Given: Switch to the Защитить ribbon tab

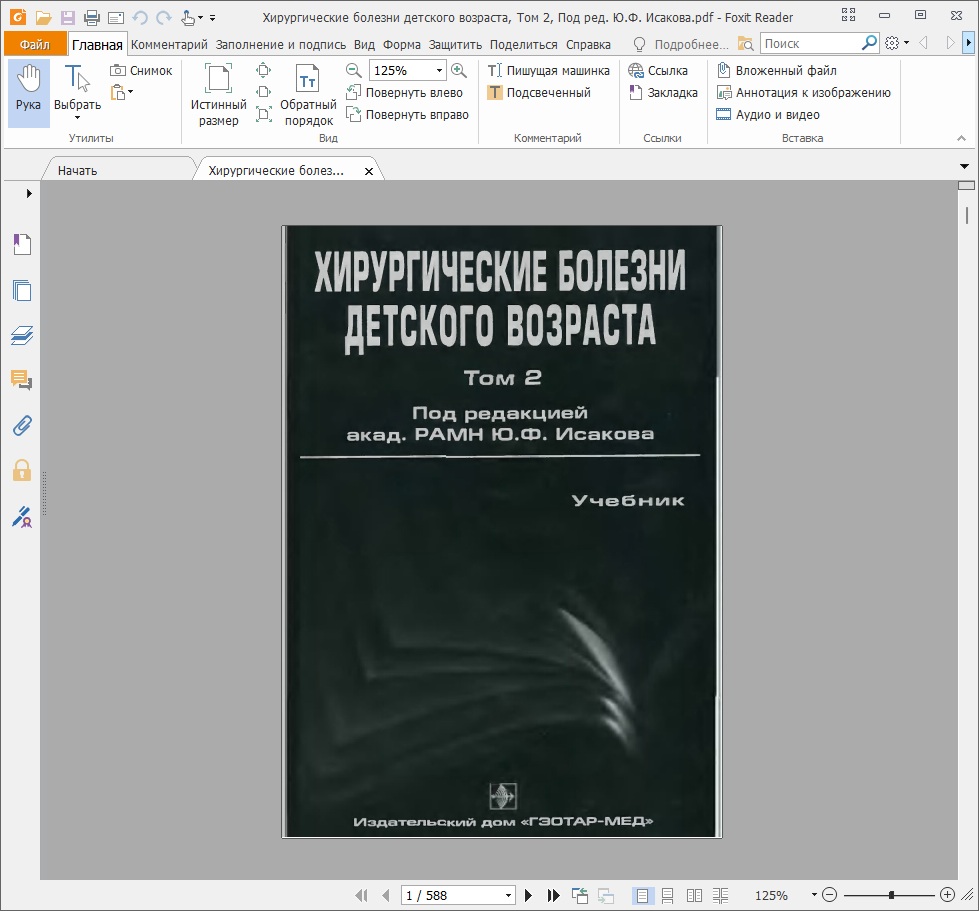Looking at the screenshot, I should (455, 44).
